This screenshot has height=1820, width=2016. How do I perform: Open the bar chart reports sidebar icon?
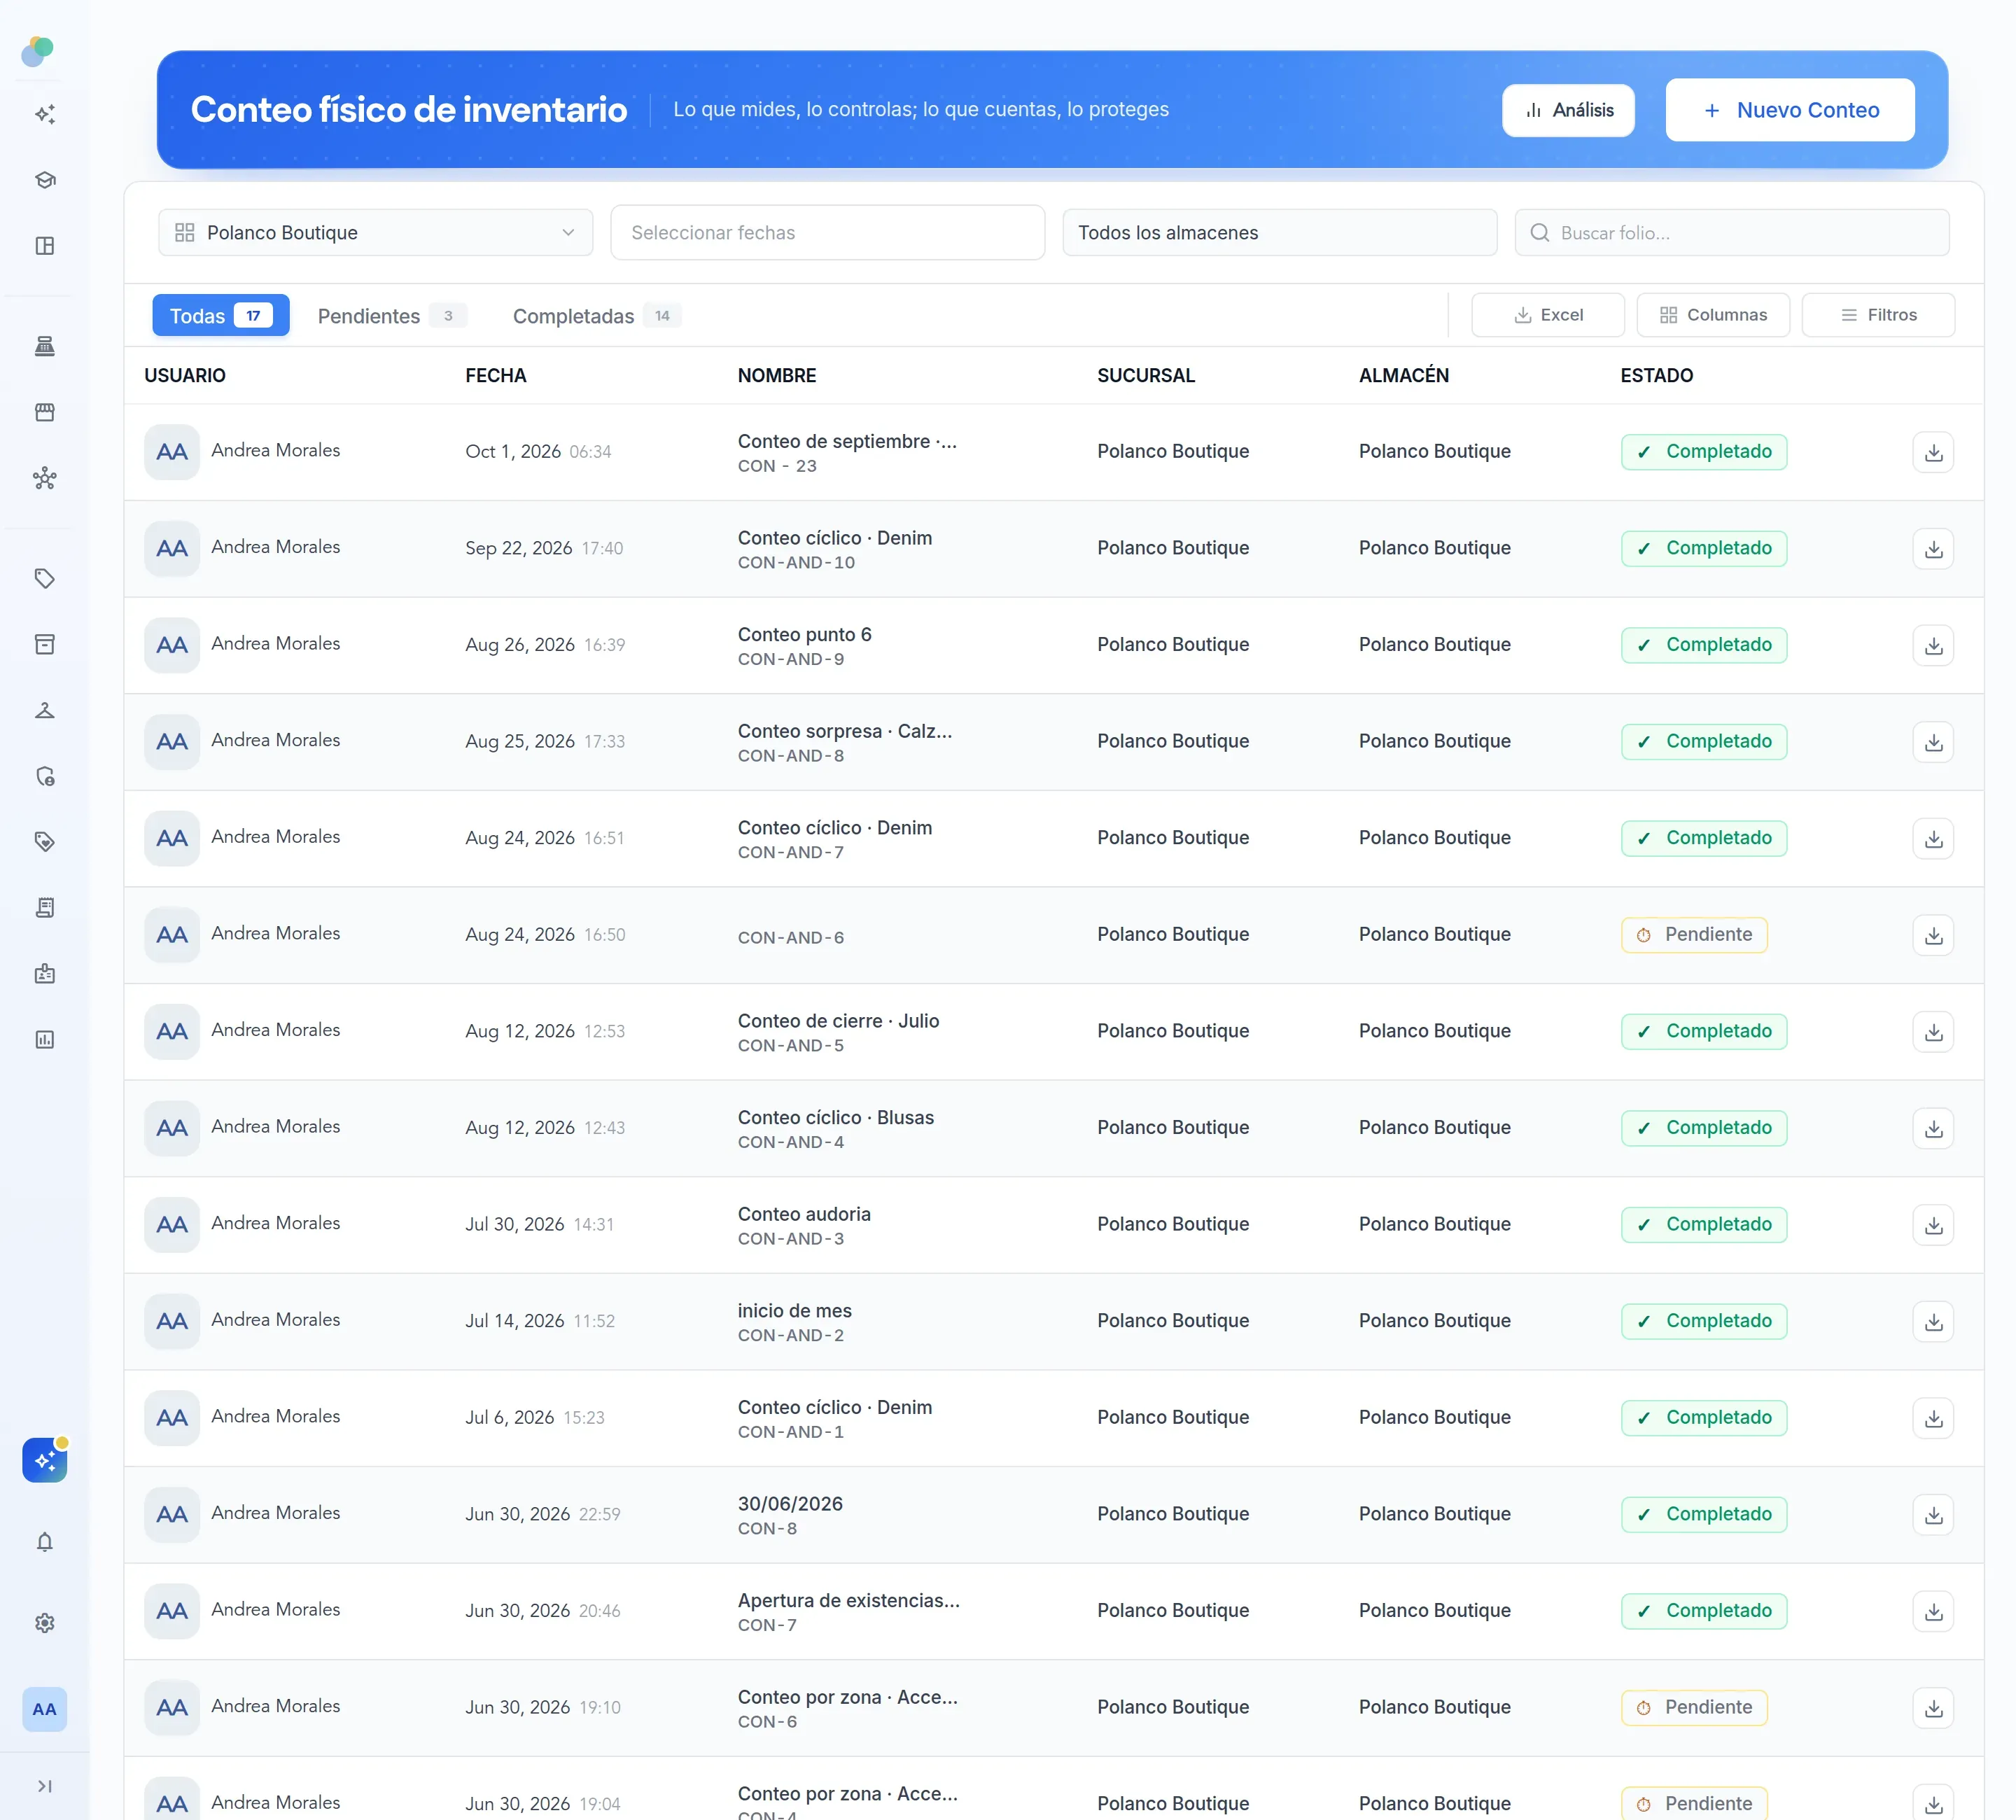pos(44,1039)
